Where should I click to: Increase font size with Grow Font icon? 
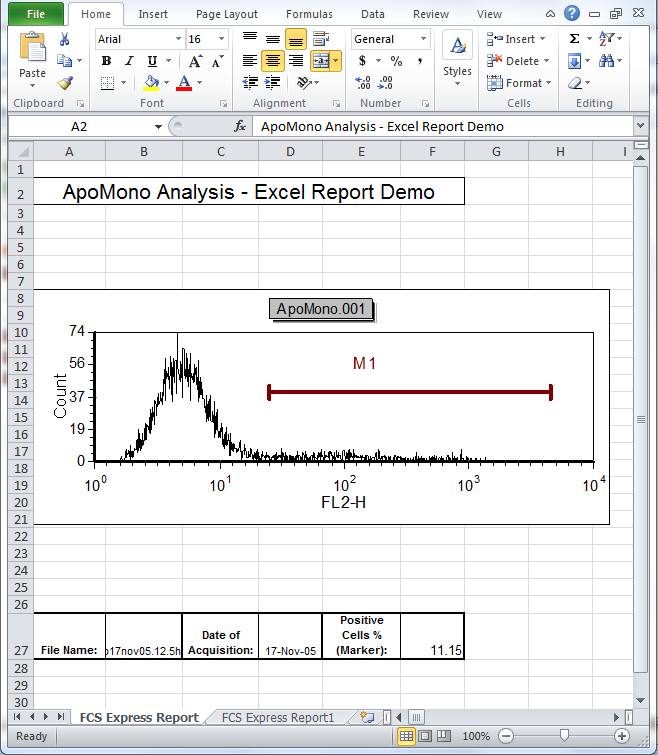pyautogui.click(x=195, y=61)
